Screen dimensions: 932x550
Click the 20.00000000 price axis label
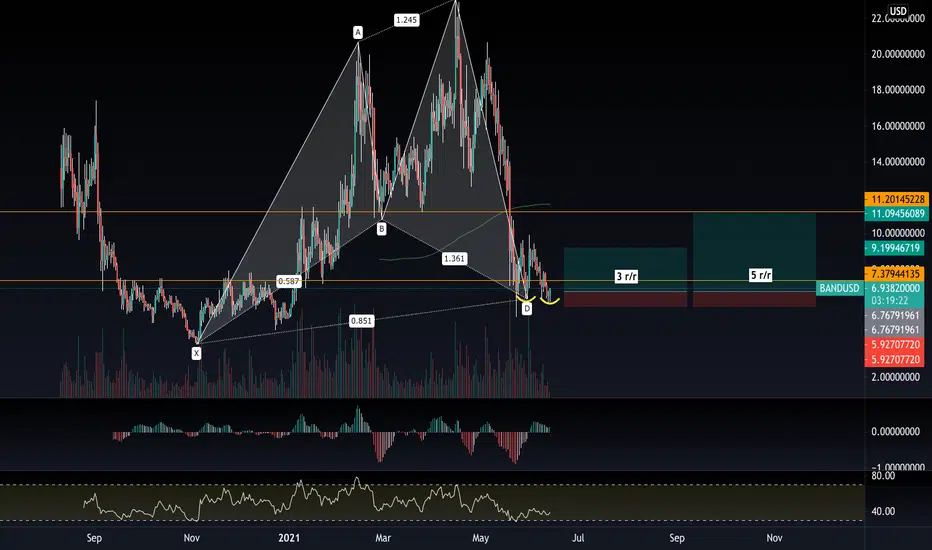[898, 54]
